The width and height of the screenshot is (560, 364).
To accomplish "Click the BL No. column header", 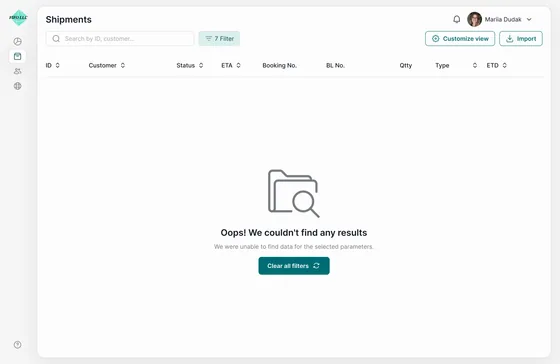I will pyautogui.click(x=335, y=65).
